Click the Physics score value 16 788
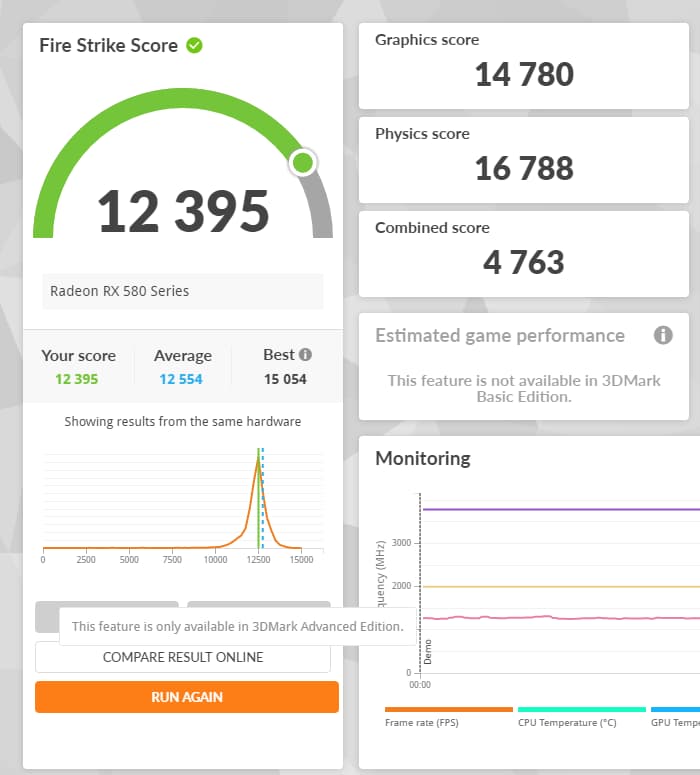Screen dimensions: 700x775 (x=524, y=169)
